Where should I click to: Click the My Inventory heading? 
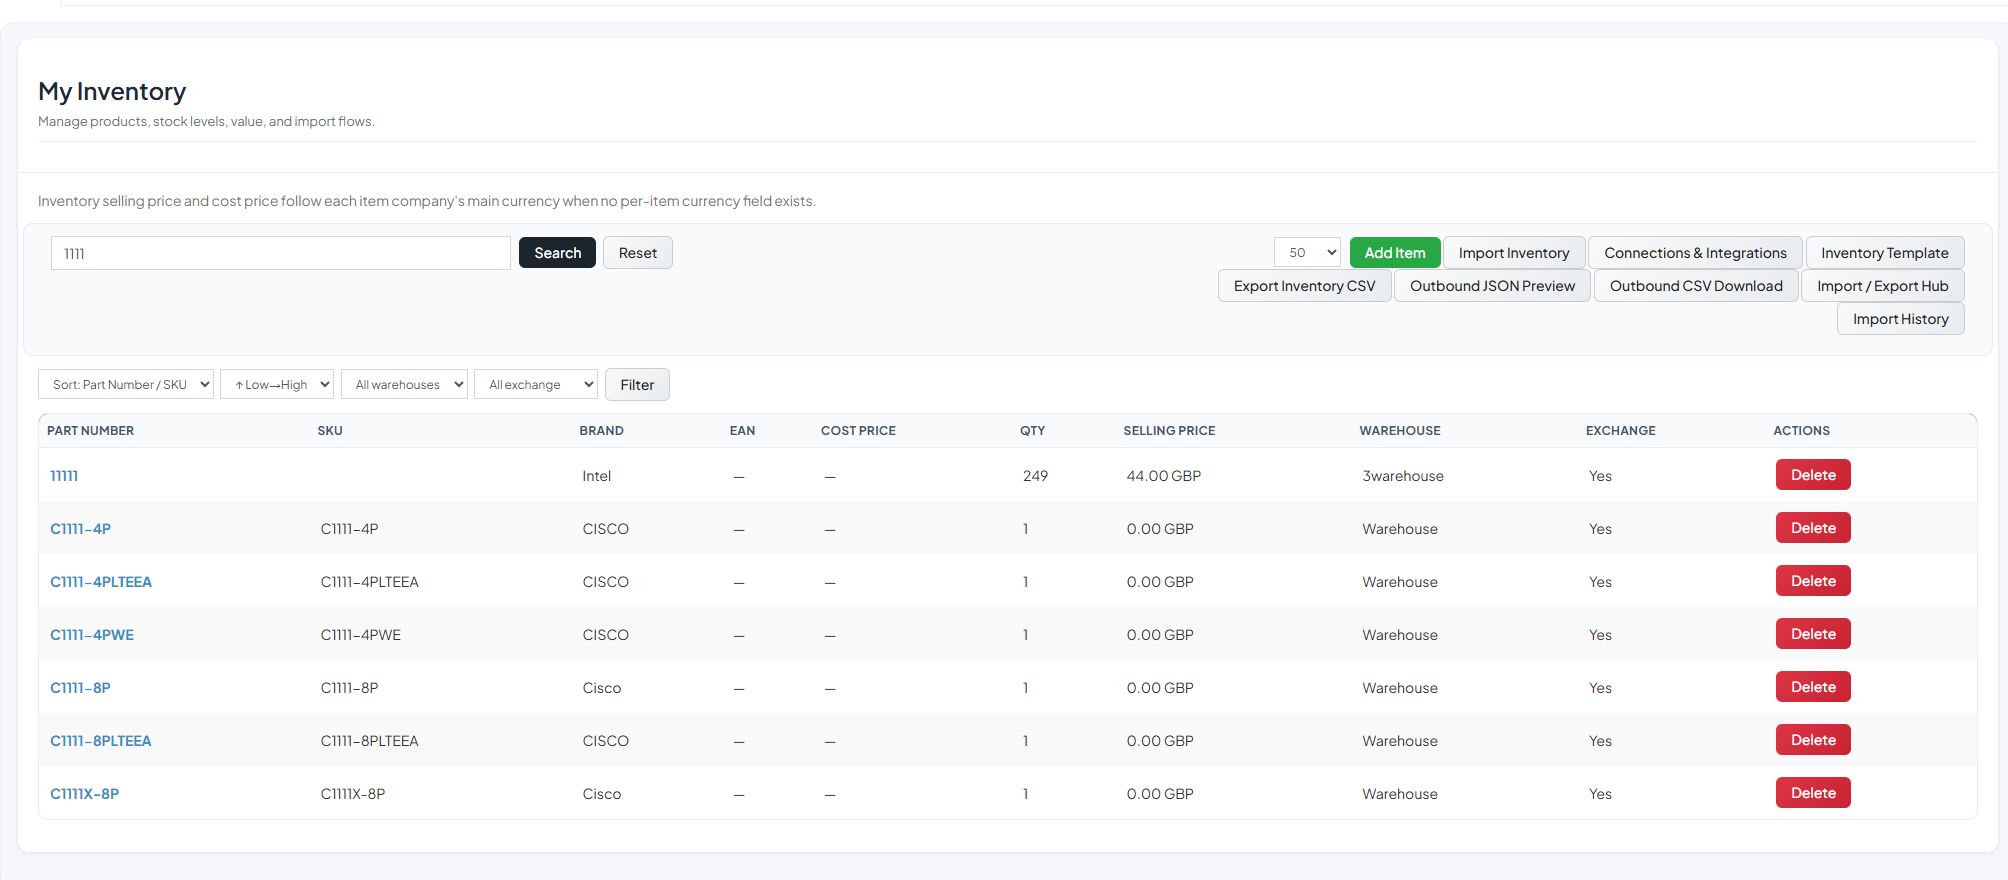point(112,92)
